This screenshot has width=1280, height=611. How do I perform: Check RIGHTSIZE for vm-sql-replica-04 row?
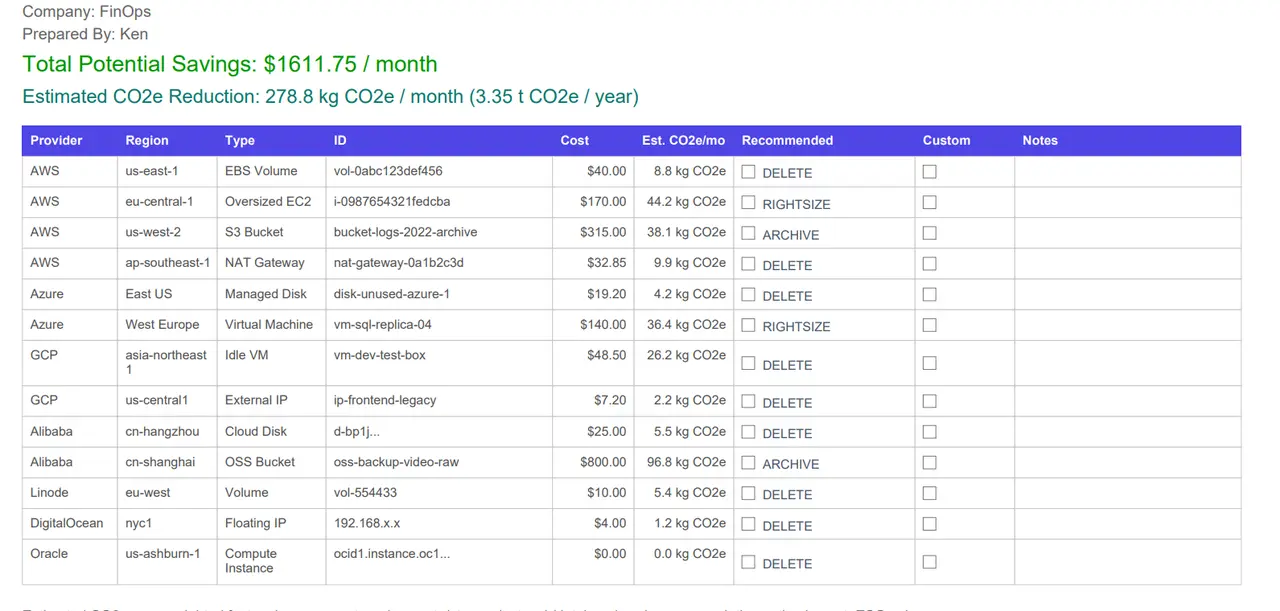(748, 325)
